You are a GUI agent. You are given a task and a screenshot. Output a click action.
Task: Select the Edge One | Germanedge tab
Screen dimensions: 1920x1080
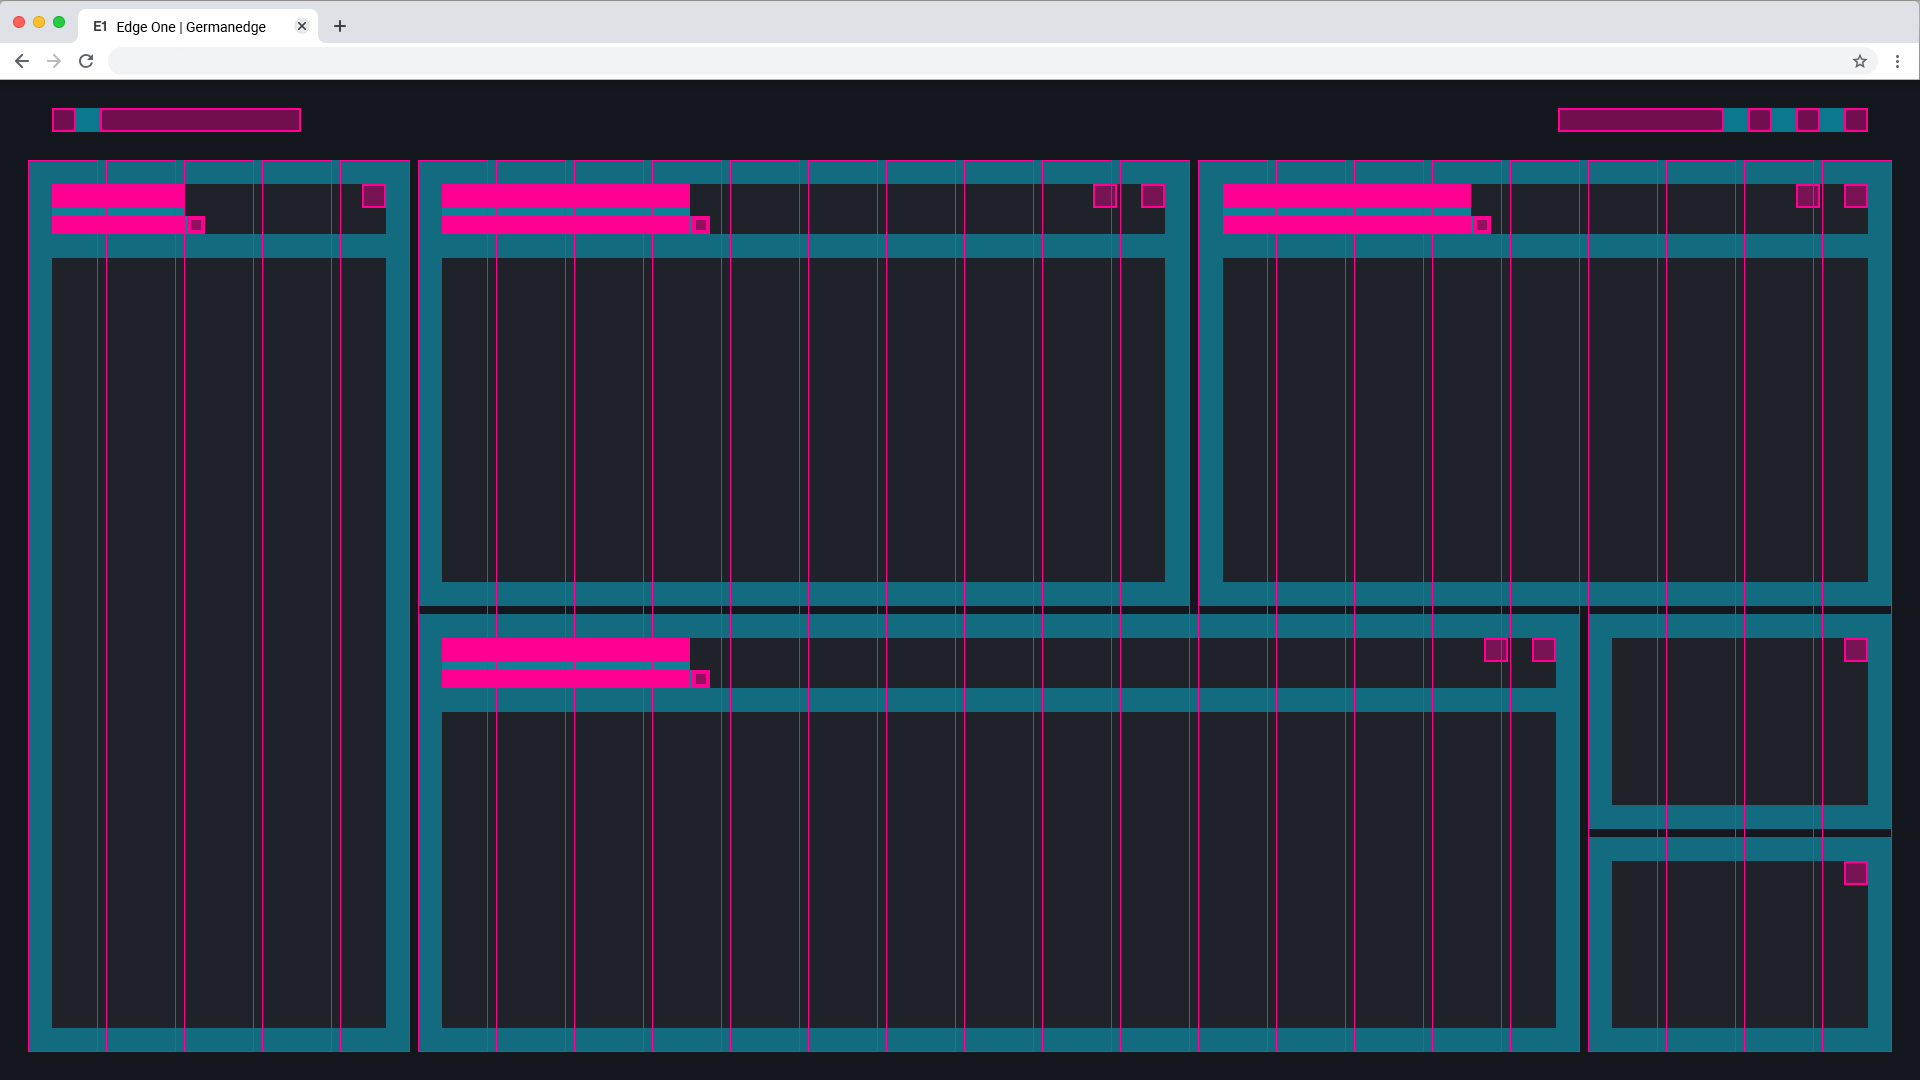coord(190,27)
